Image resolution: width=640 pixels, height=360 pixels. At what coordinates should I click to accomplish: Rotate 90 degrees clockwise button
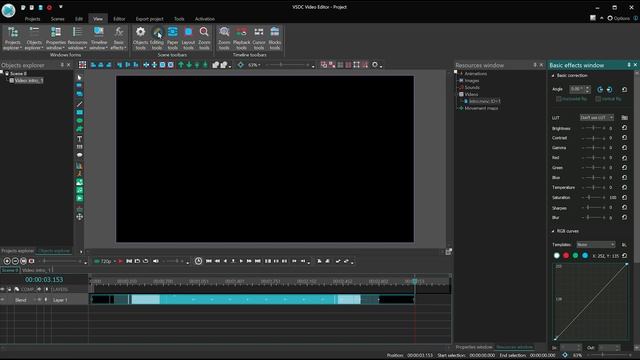(x=609, y=89)
